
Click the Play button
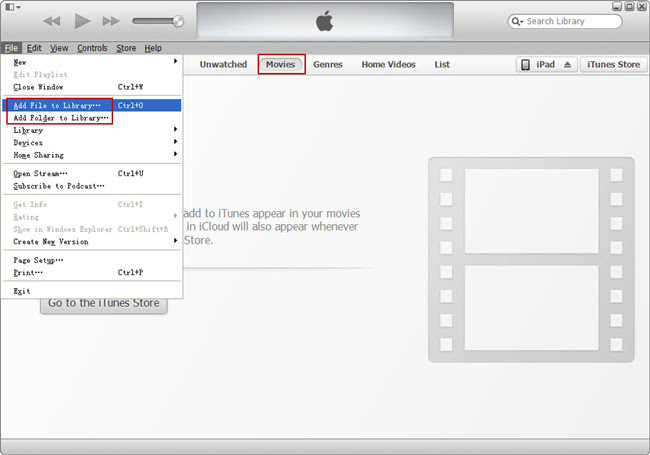click(x=82, y=21)
